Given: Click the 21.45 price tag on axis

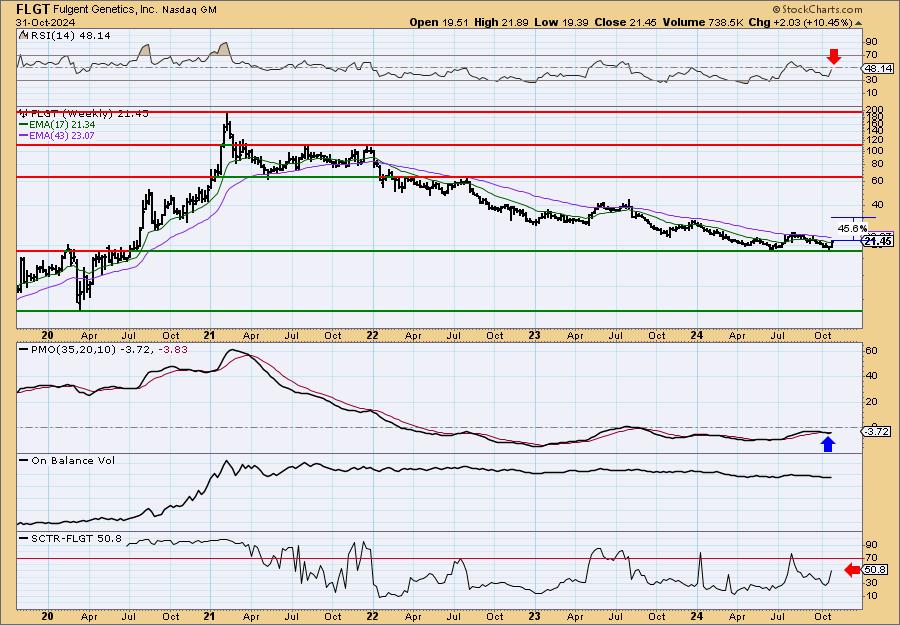Looking at the screenshot, I should coord(878,242).
